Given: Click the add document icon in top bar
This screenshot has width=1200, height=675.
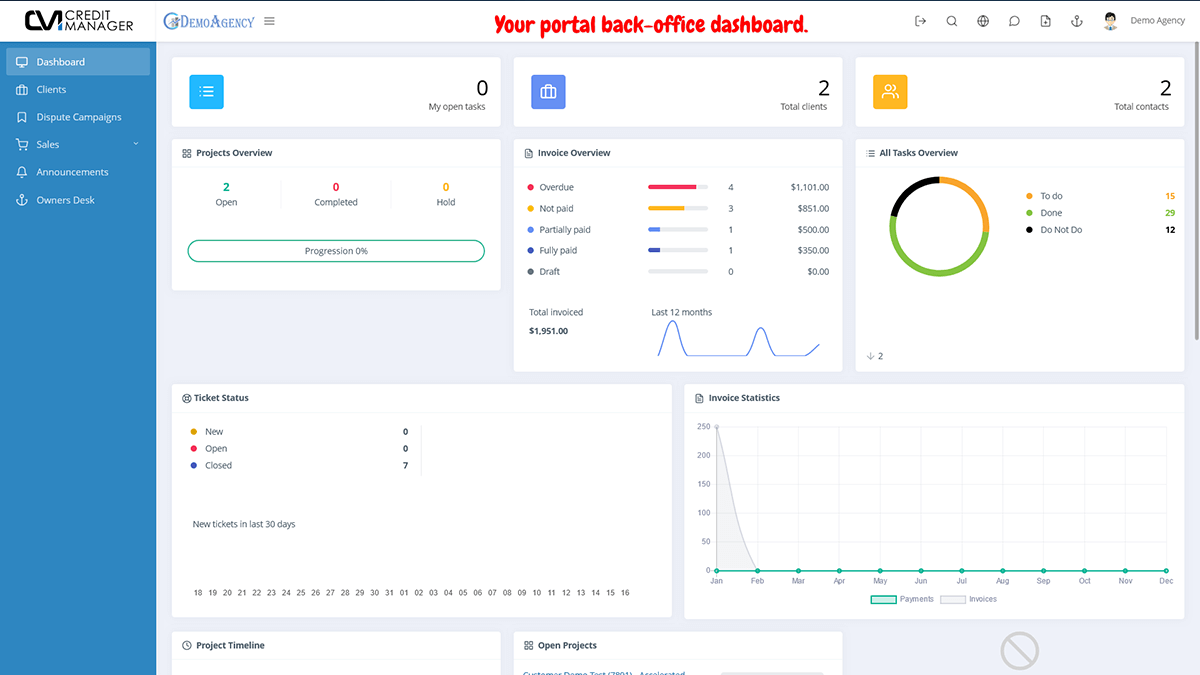Looking at the screenshot, I should tap(1045, 20).
